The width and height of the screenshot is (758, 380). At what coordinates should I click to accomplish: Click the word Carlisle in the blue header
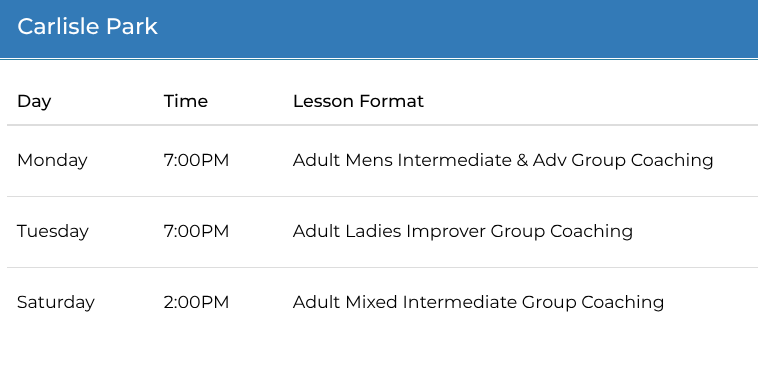(x=58, y=27)
